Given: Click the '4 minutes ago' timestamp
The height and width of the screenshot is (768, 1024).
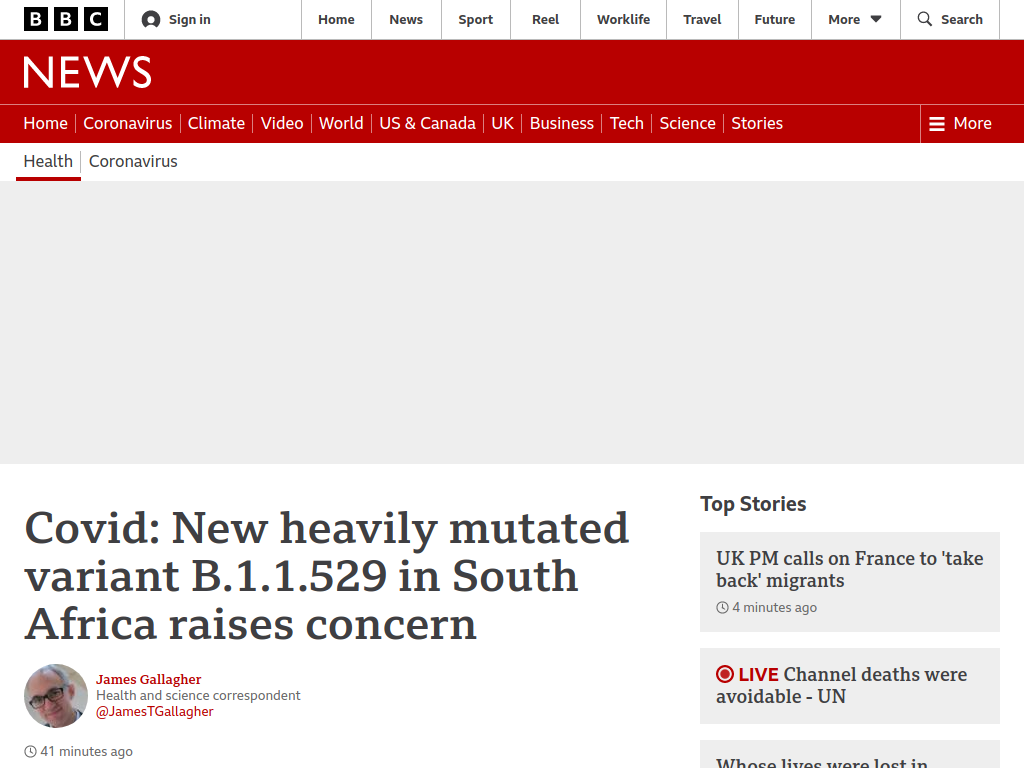Looking at the screenshot, I should pos(775,608).
